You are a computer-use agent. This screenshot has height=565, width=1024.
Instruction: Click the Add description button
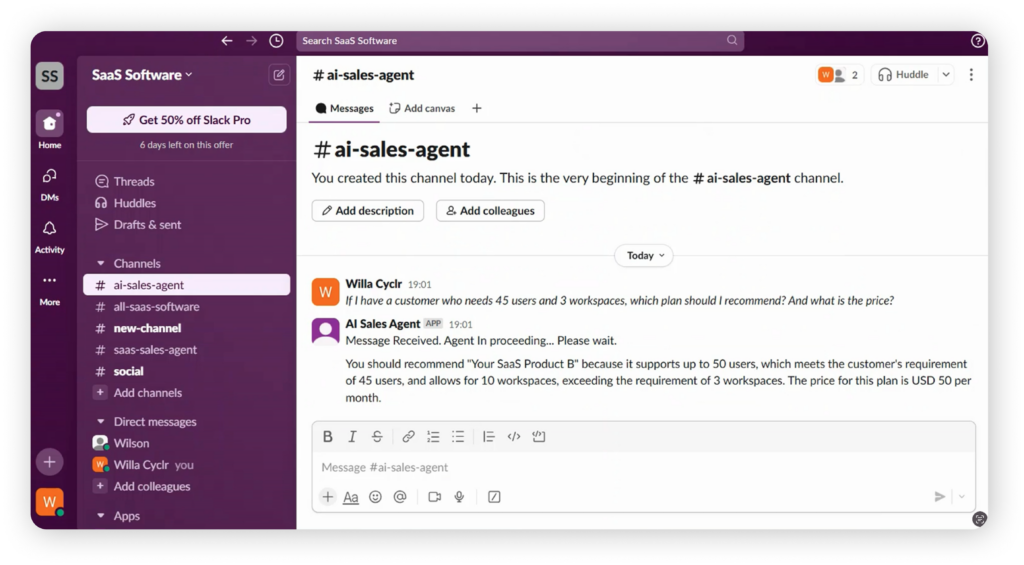tap(368, 210)
